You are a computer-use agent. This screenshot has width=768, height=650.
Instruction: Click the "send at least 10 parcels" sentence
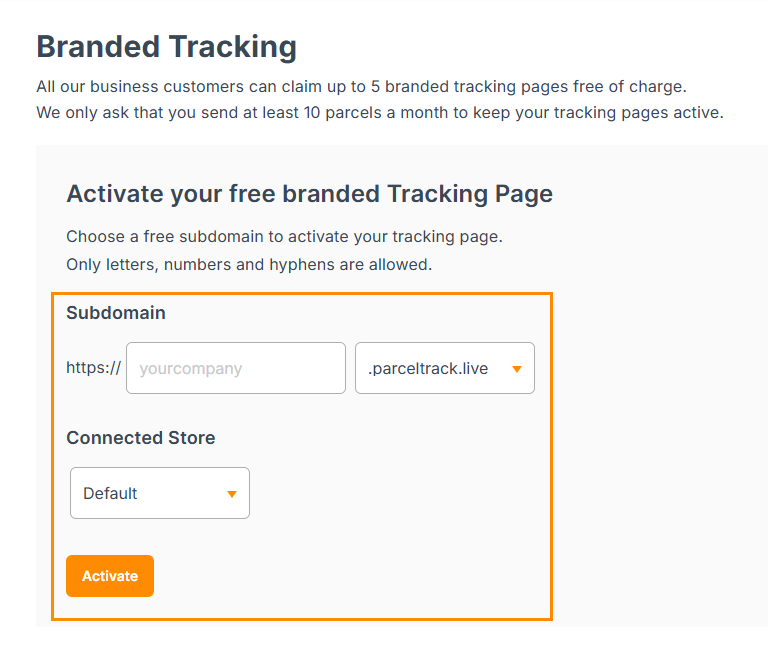click(379, 112)
